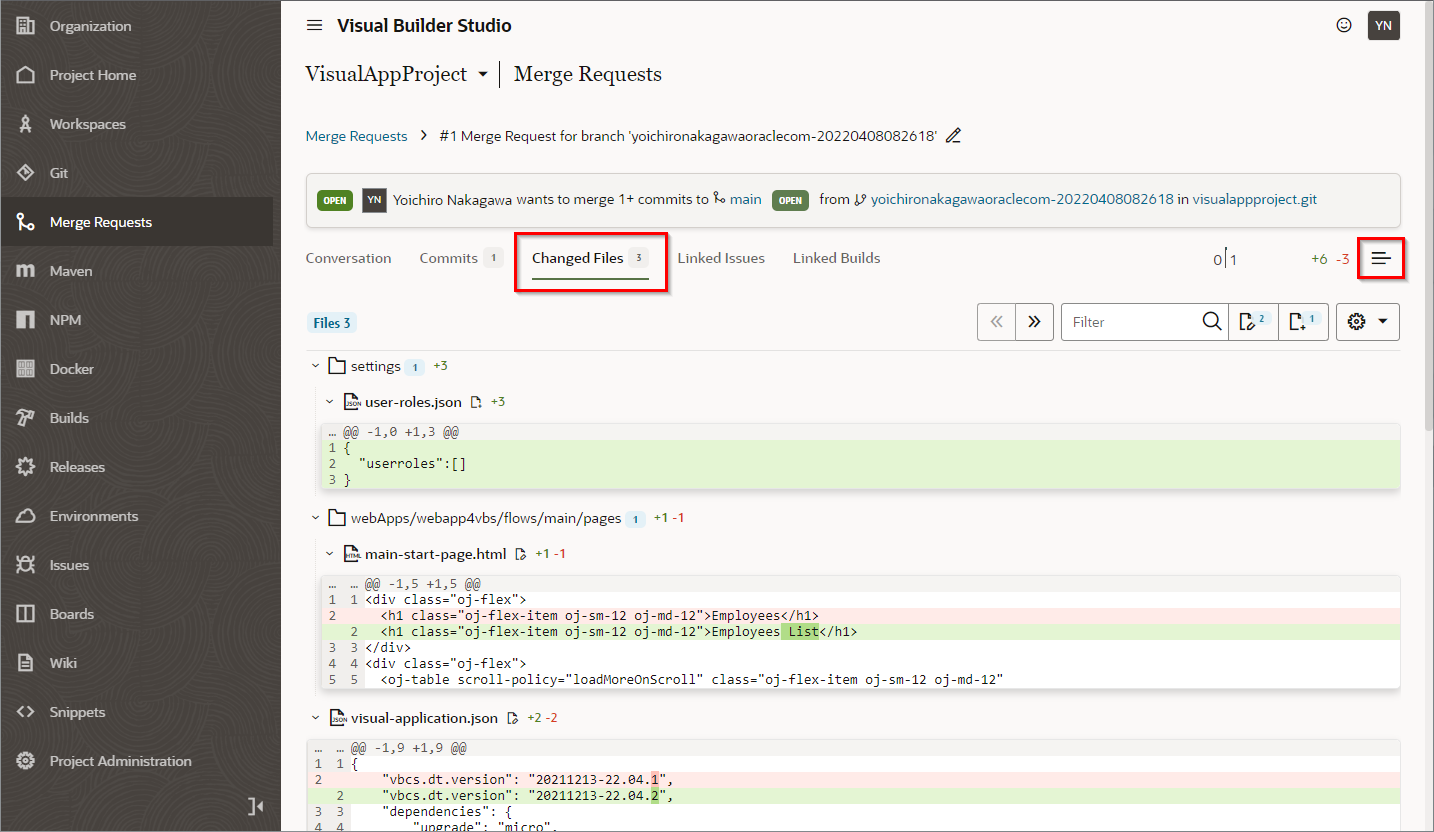This screenshot has width=1434, height=832.
Task: Click the smiley feedback icon
Action: click(1344, 25)
